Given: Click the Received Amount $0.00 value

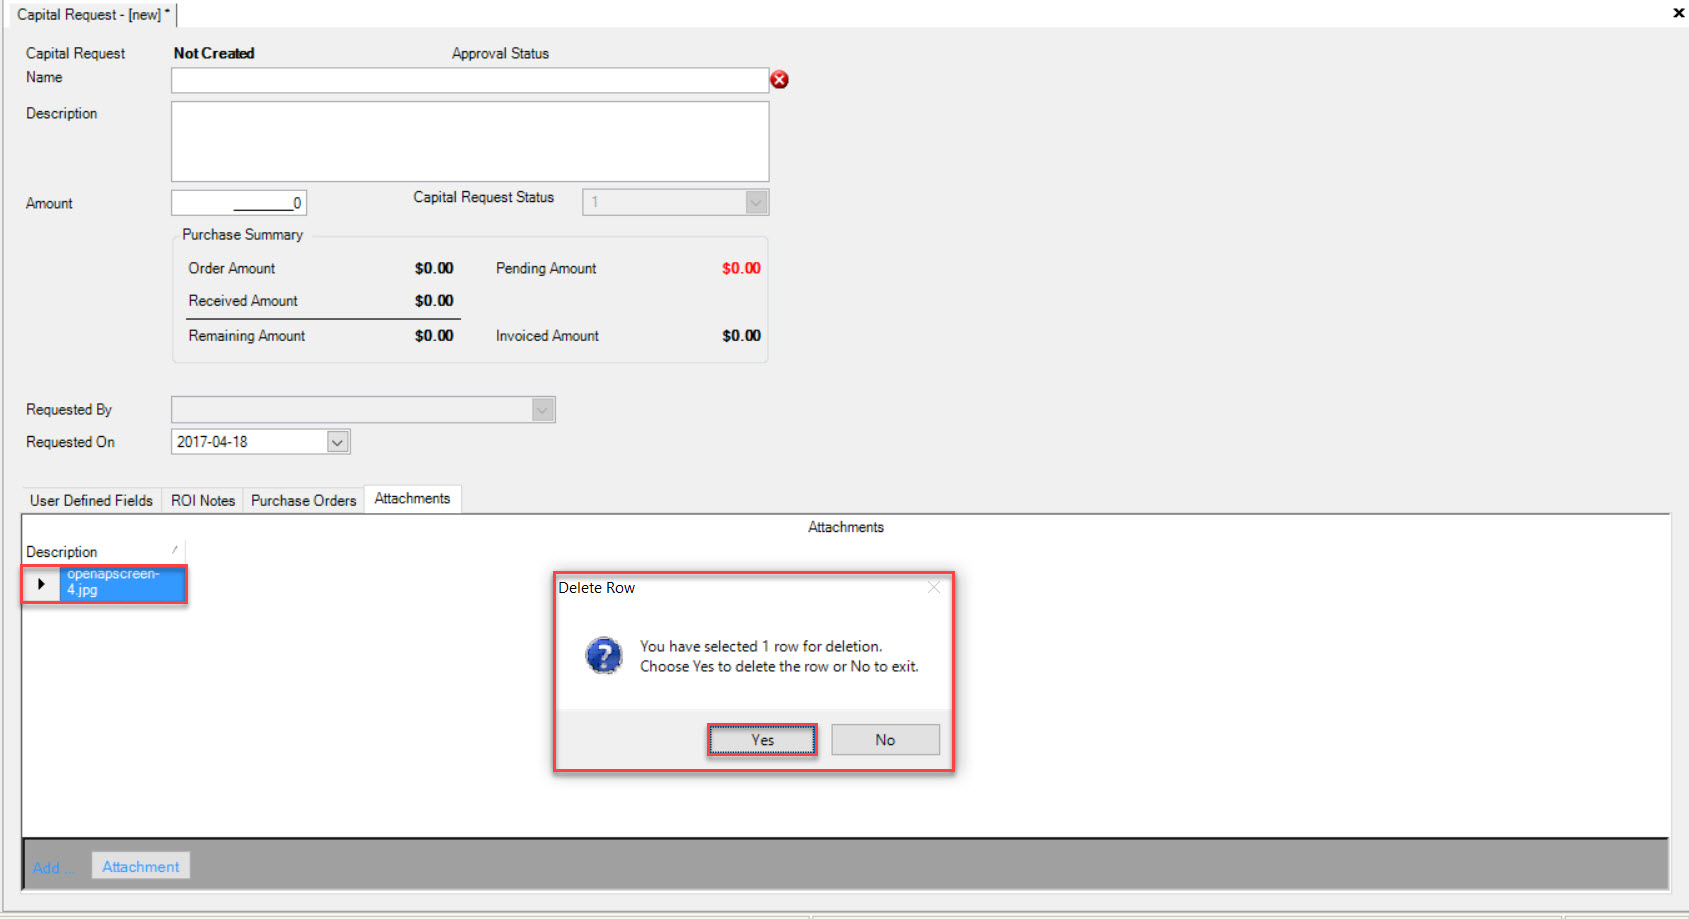Looking at the screenshot, I should (x=434, y=300).
